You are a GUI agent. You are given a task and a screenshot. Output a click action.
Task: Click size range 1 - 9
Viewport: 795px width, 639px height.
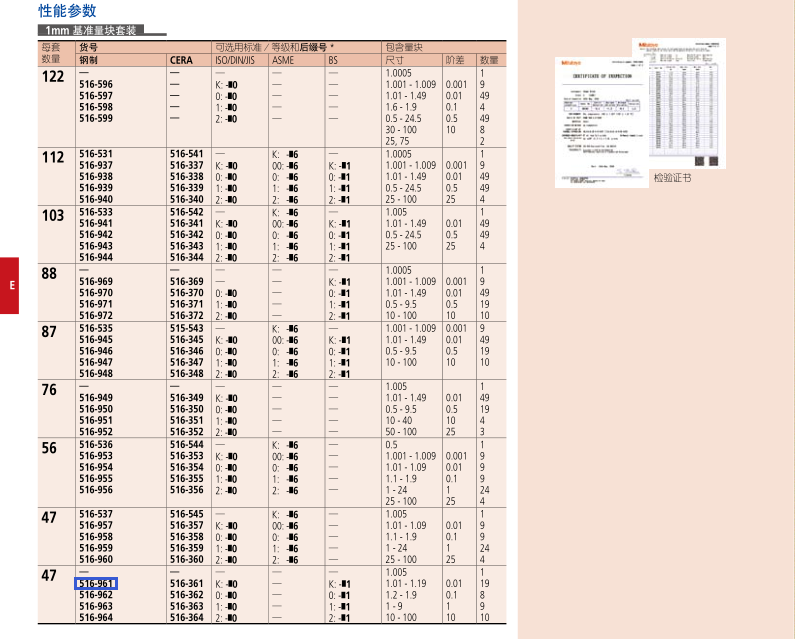(394, 607)
